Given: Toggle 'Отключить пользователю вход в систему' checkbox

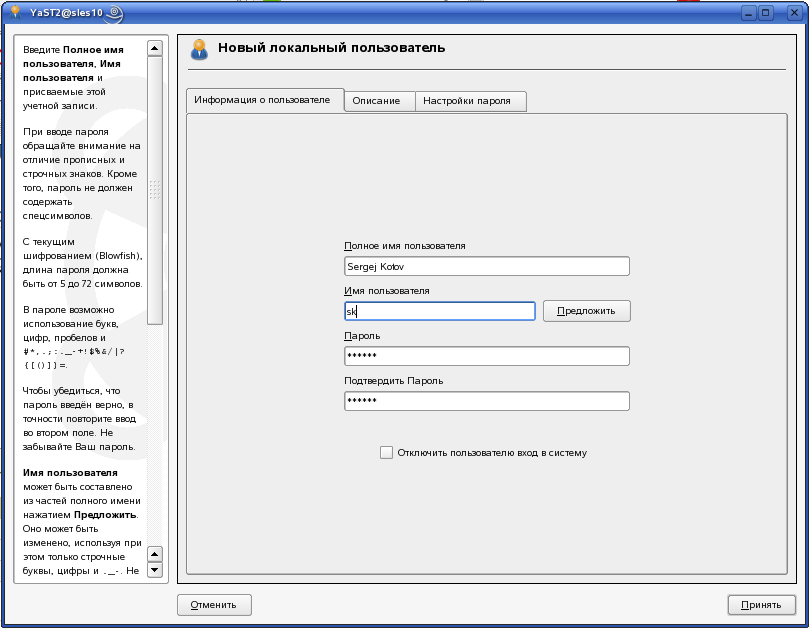Looking at the screenshot, I should 386,453.
